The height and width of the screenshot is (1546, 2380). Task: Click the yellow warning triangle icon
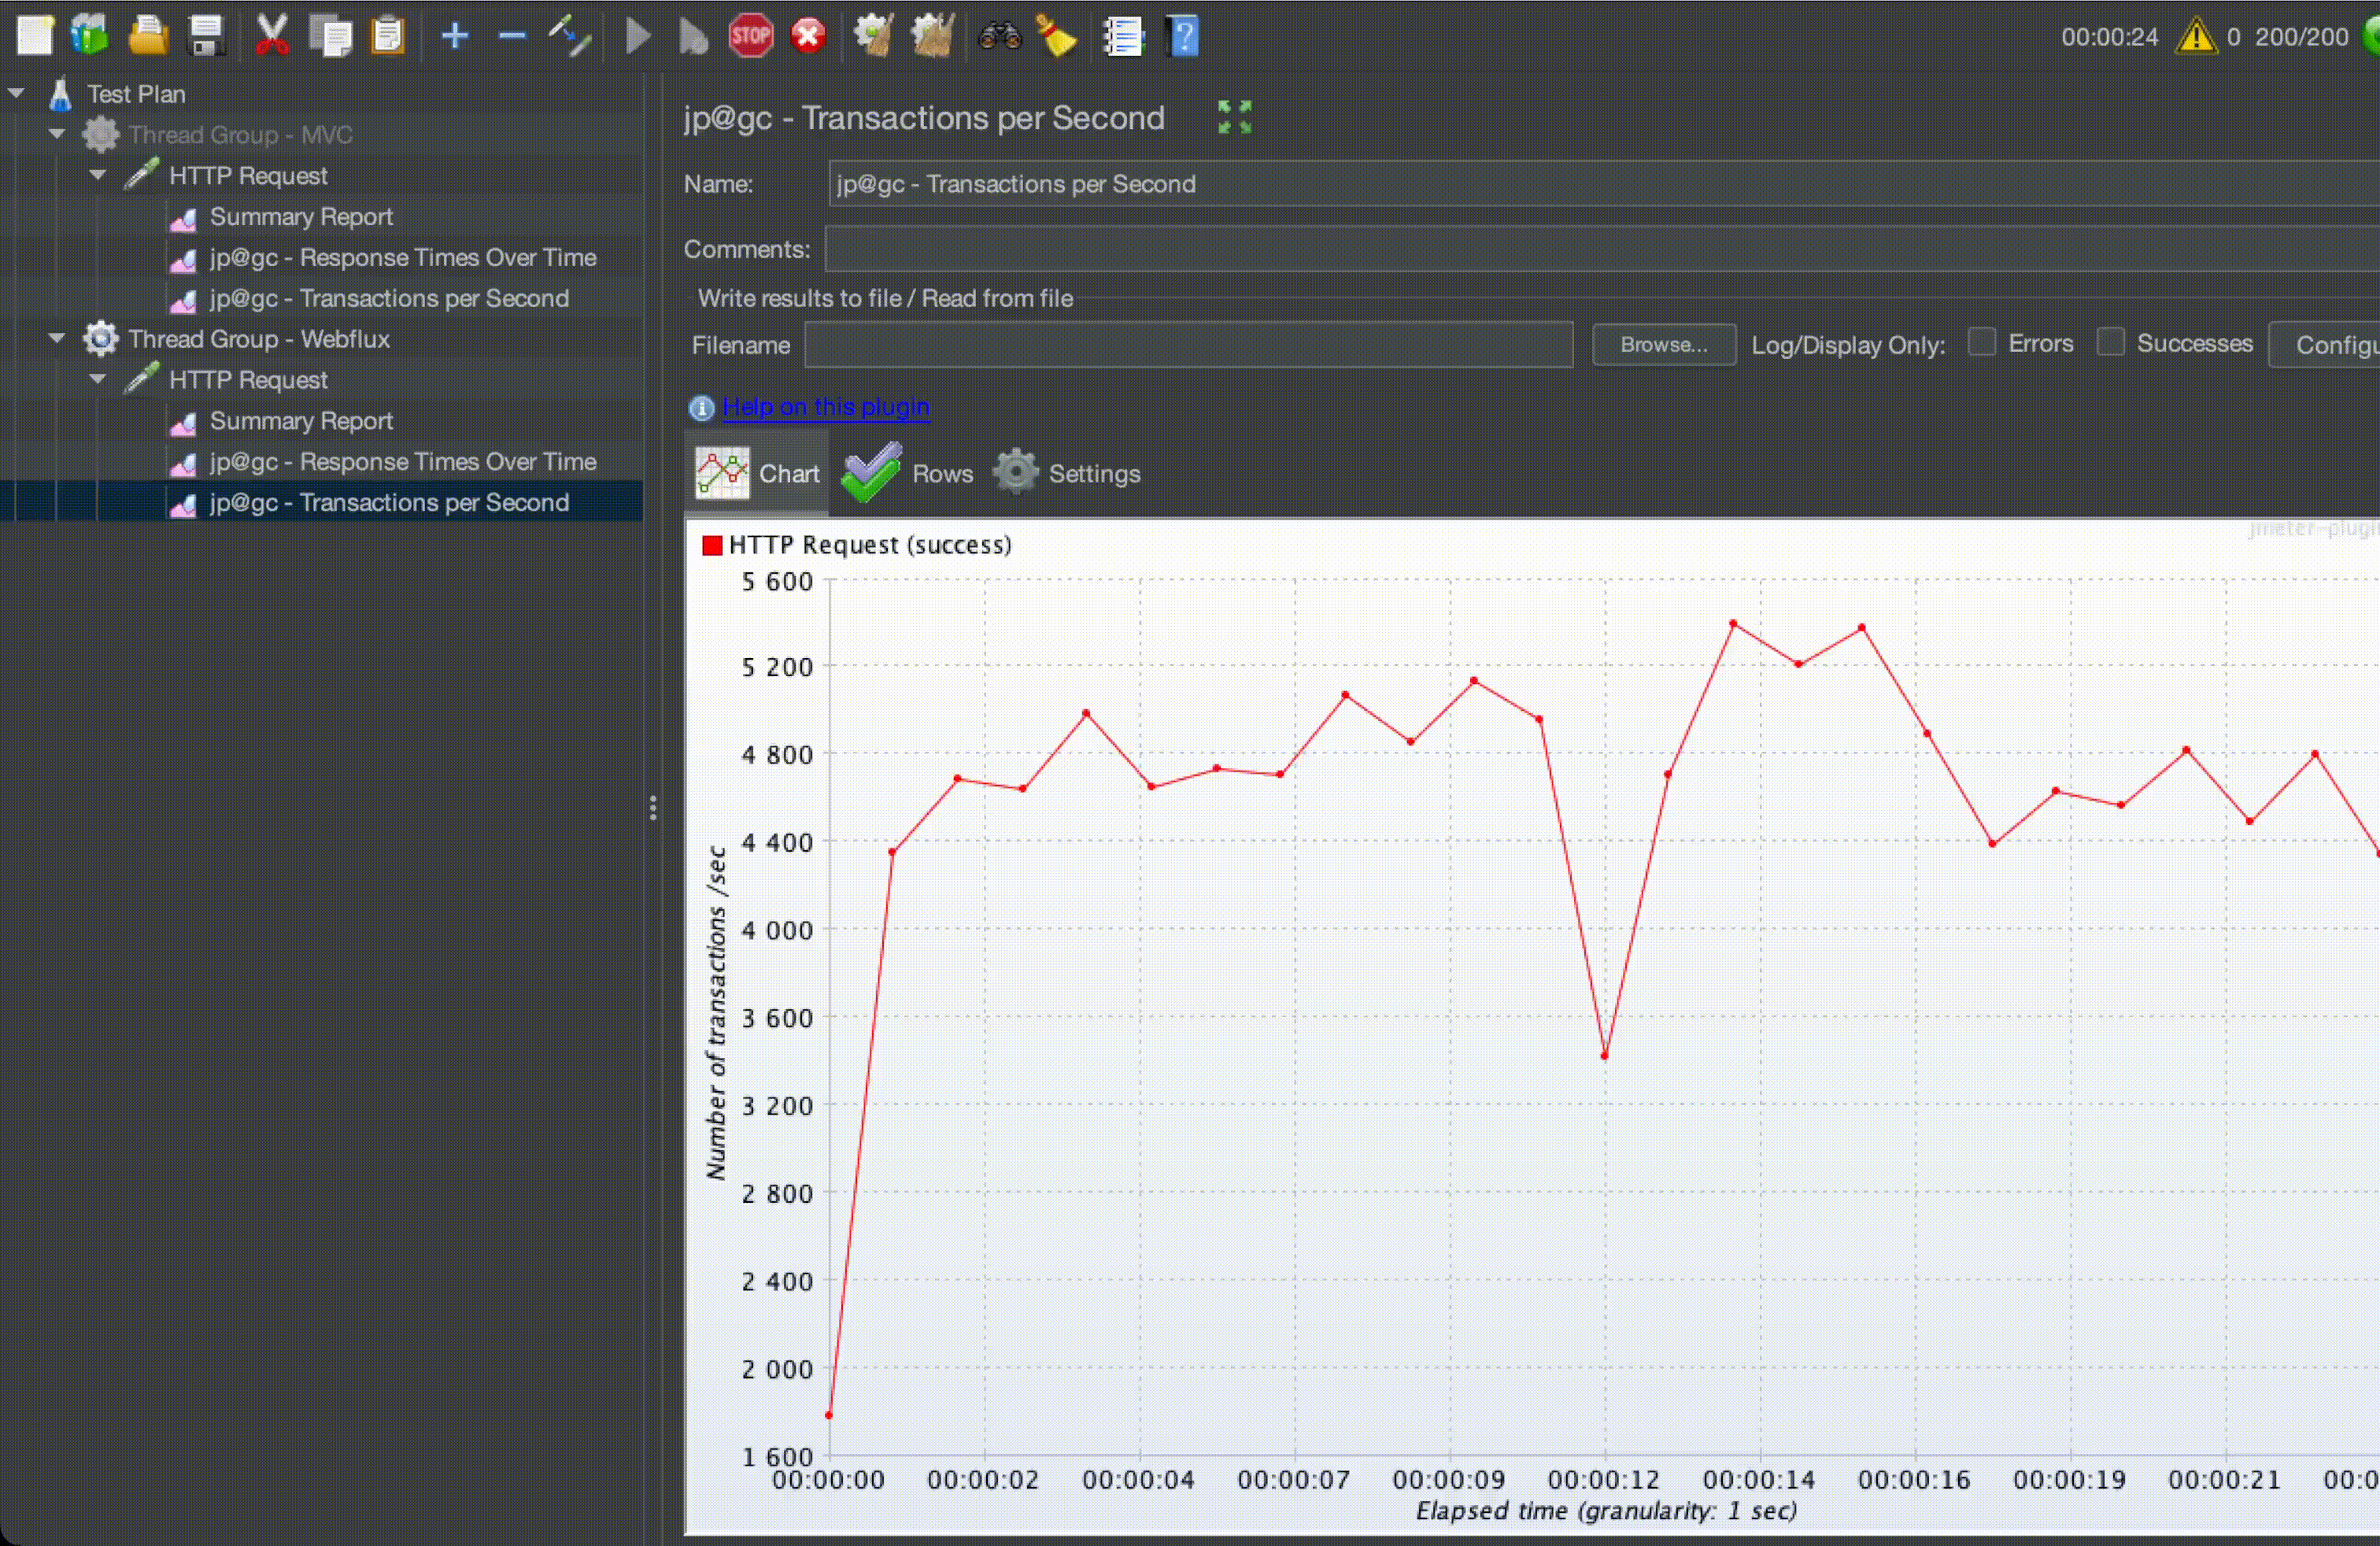(2196, 37)
